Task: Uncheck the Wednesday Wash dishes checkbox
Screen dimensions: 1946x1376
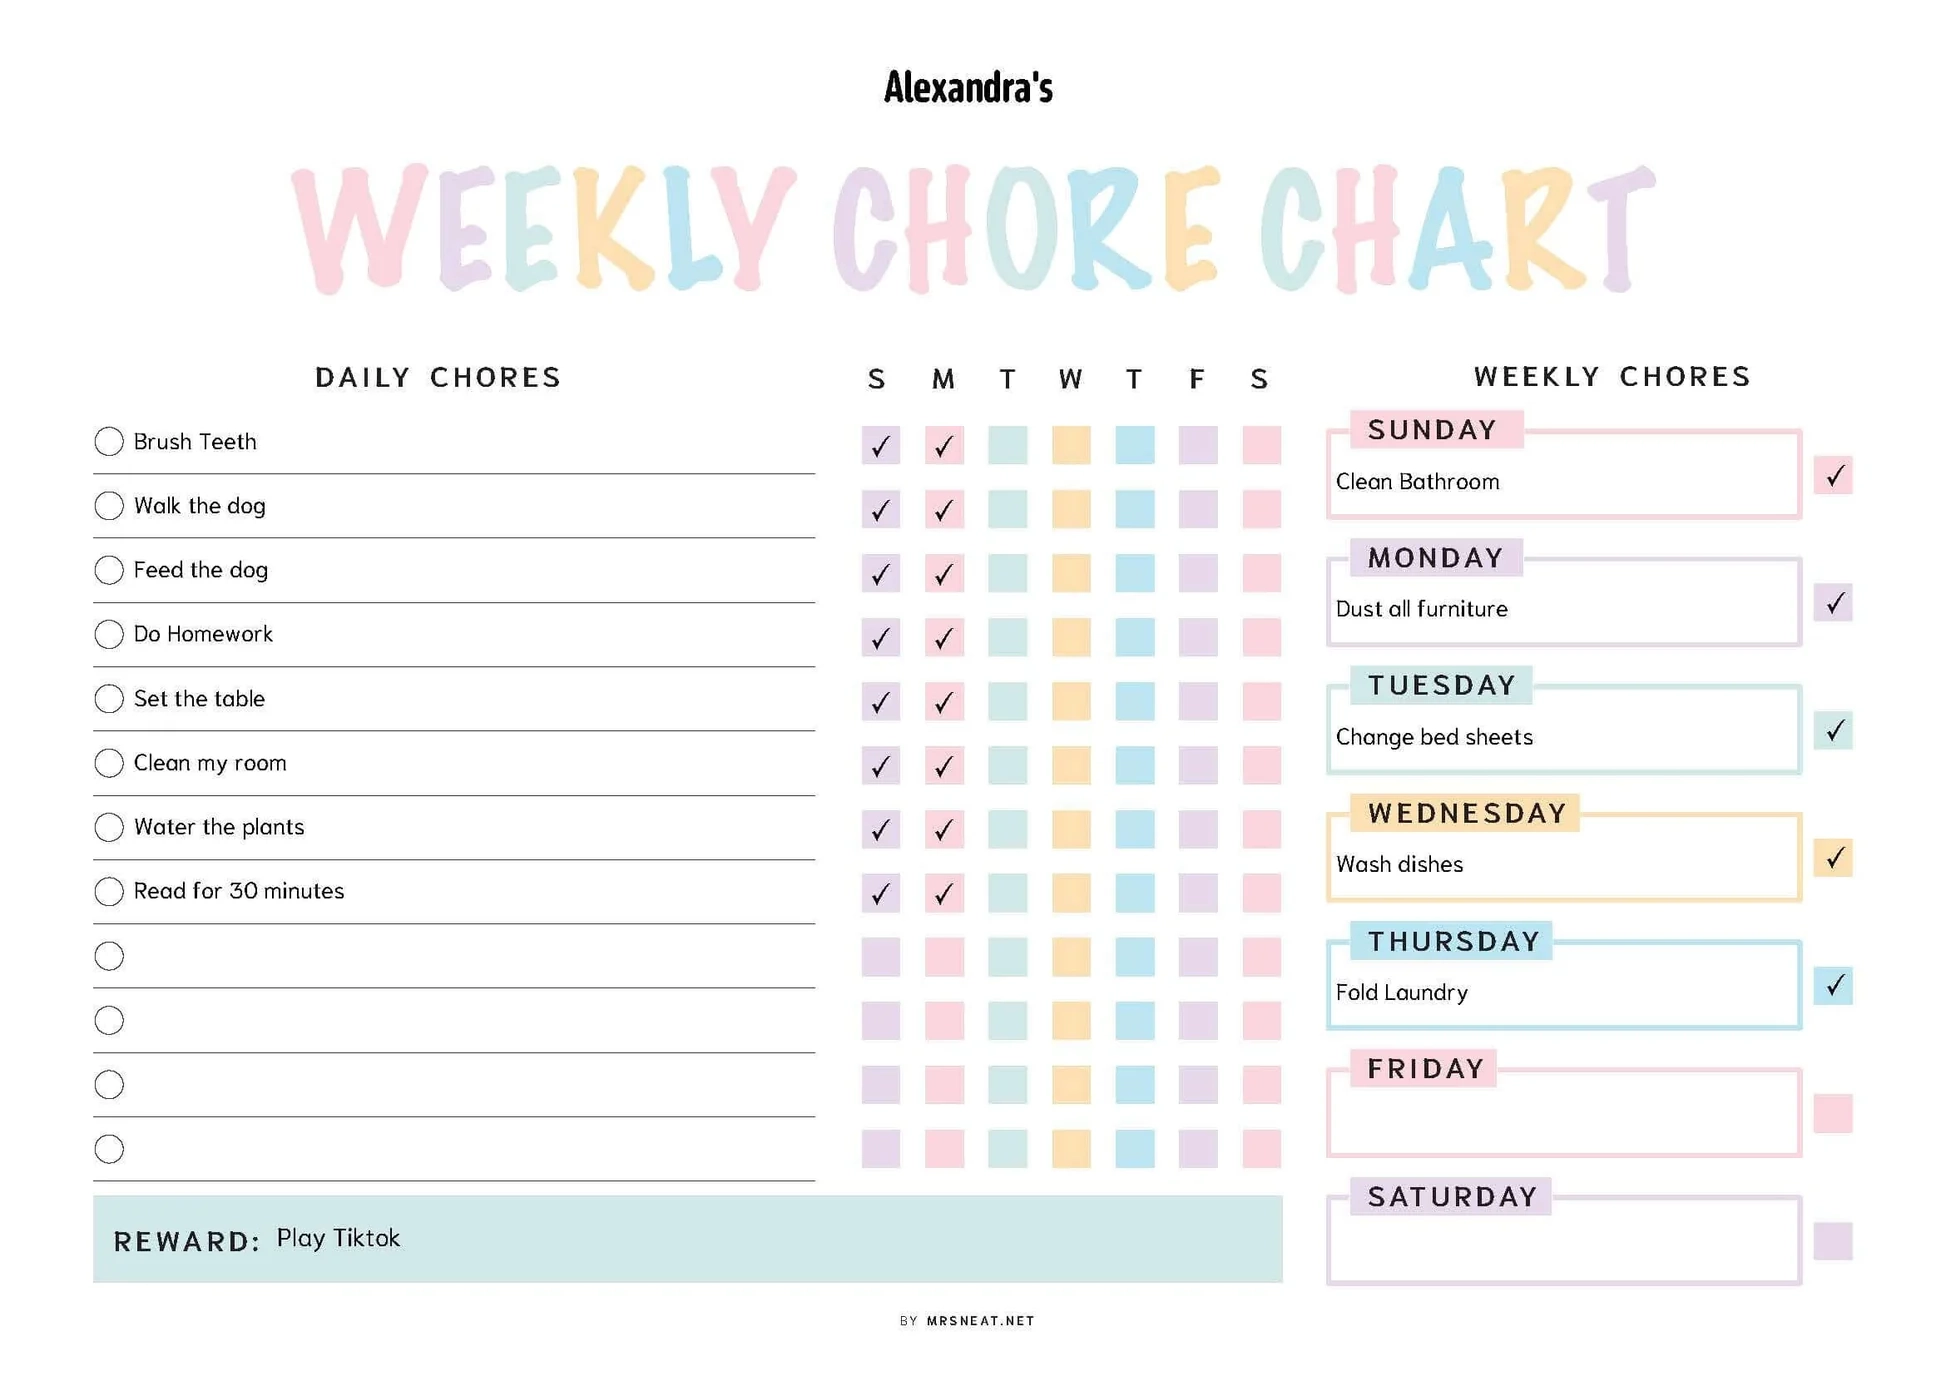Action: (1832, 858)
